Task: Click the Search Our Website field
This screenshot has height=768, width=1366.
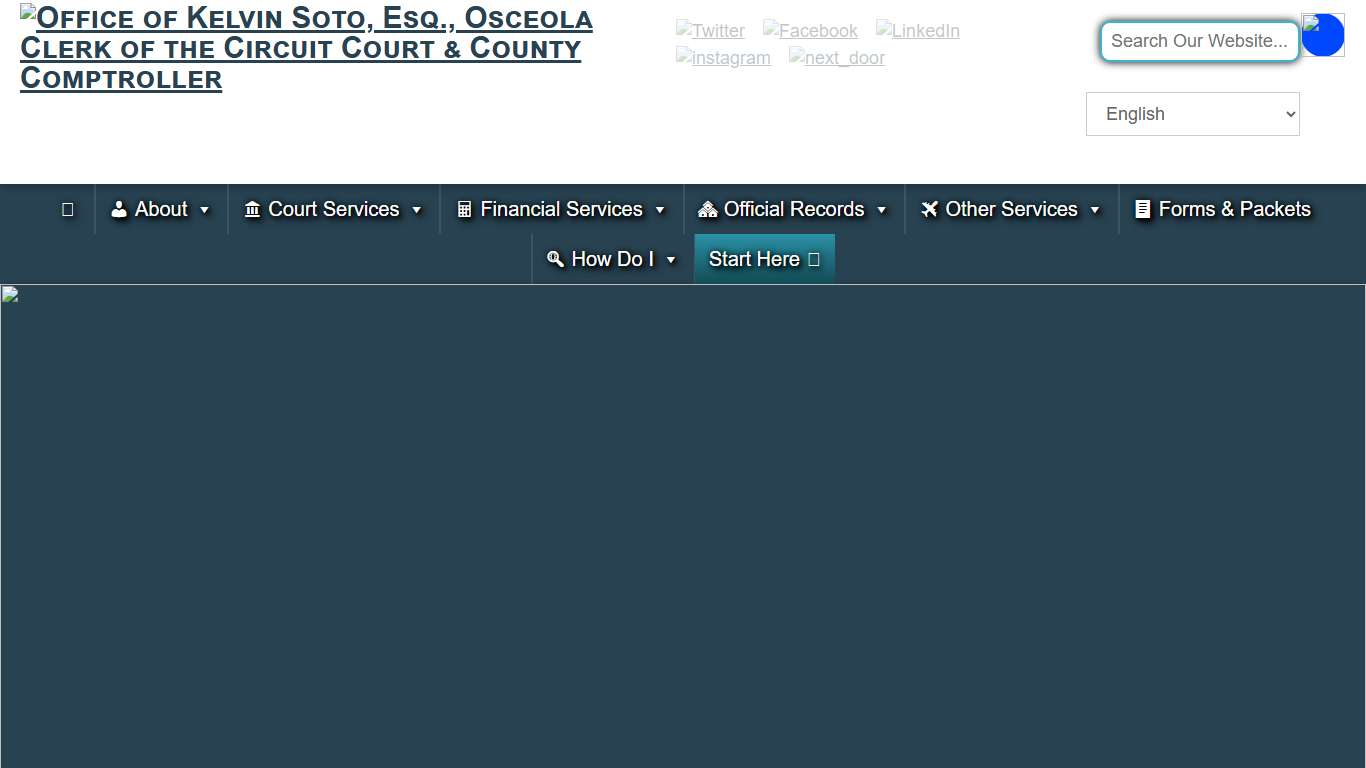Action: coord(1199,41)
